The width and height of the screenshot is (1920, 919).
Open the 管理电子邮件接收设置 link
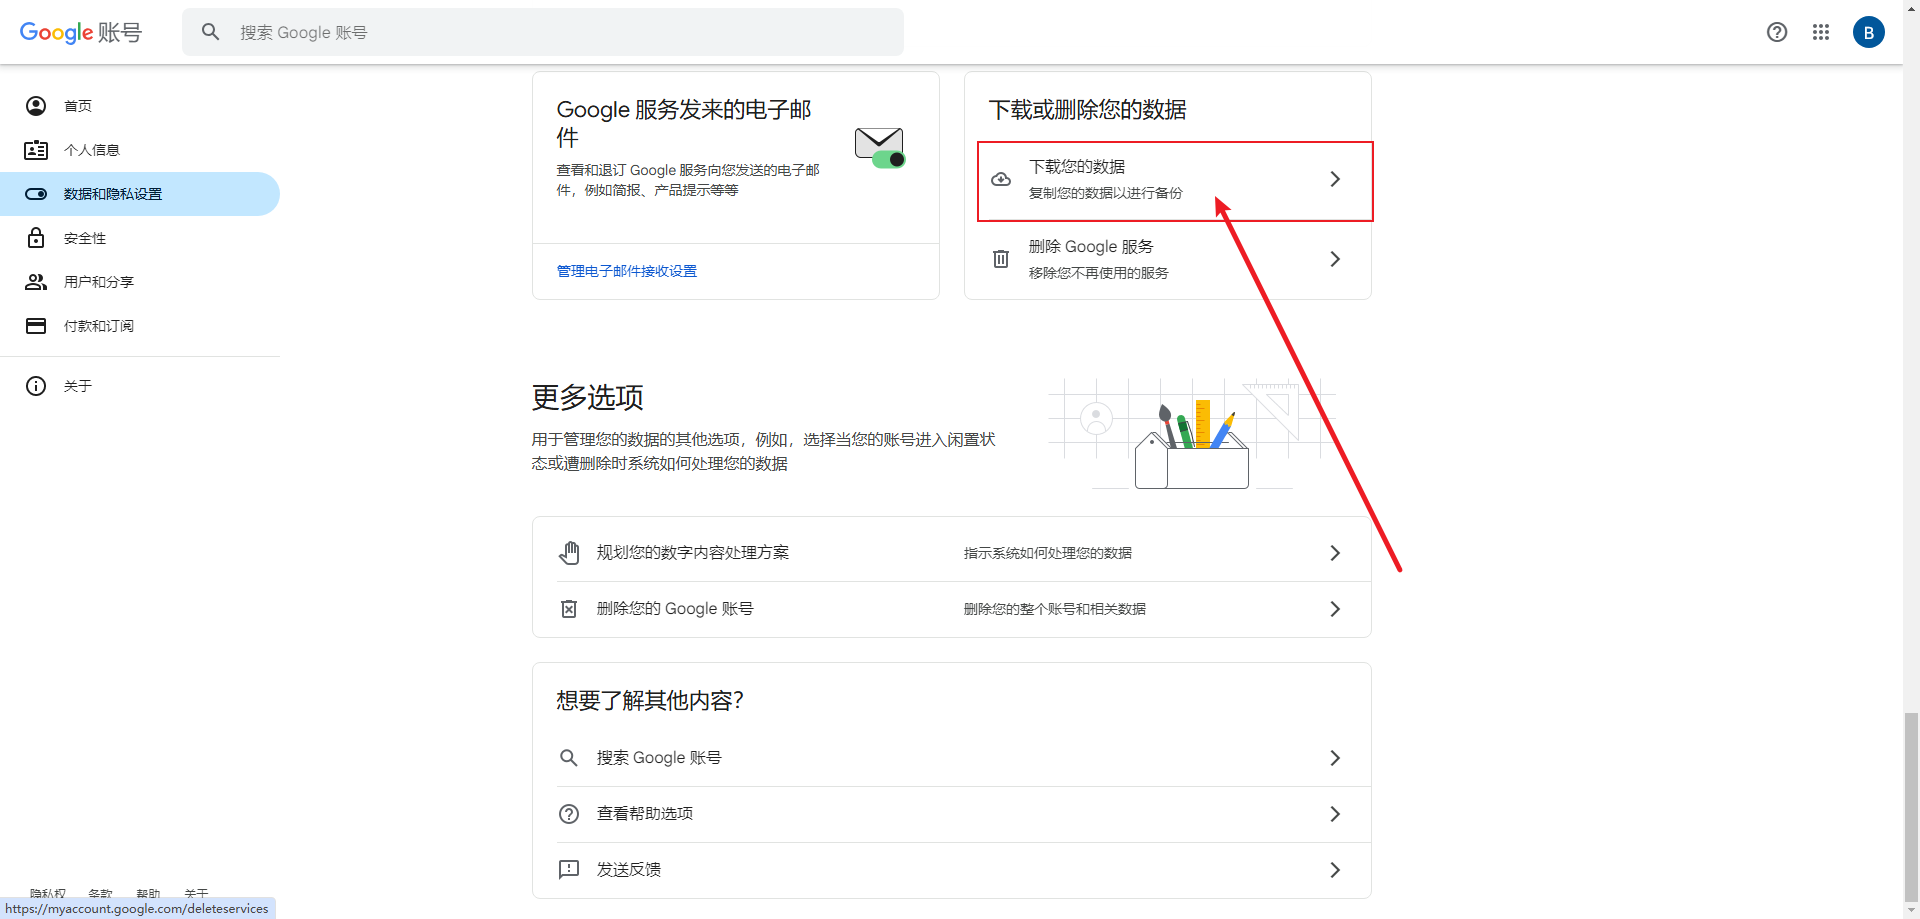click(x=627, y=271)
